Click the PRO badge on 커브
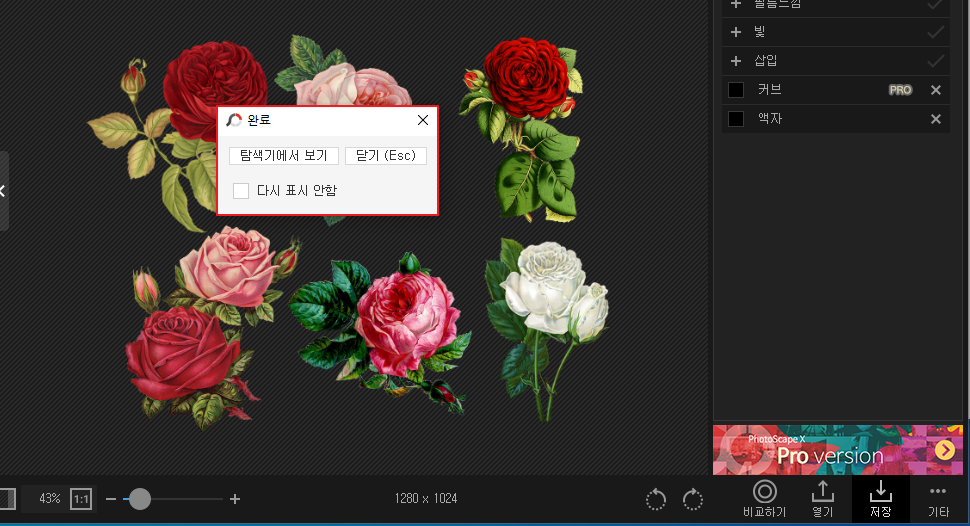Viewport: 970px width, 526px height. [900, 90]
